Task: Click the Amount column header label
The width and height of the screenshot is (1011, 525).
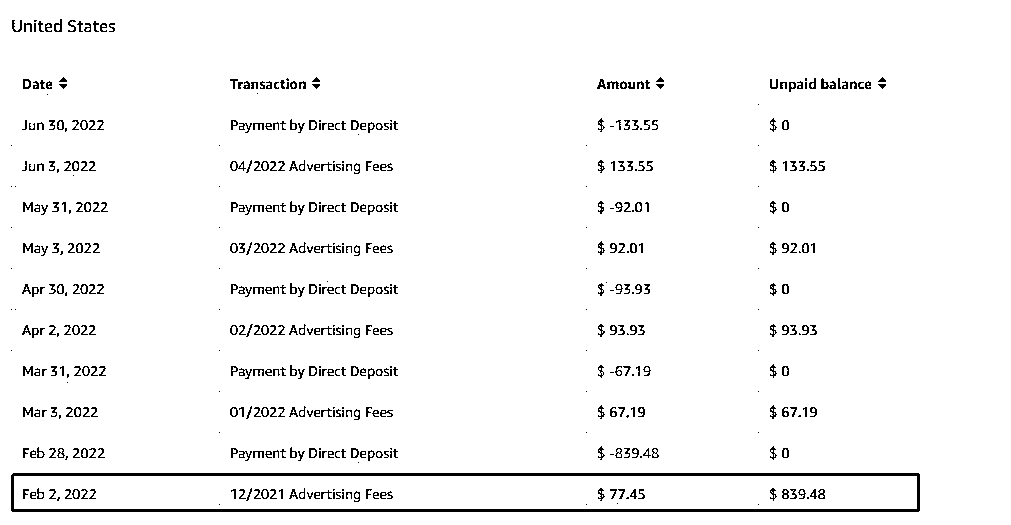Action: pos(623,84)
